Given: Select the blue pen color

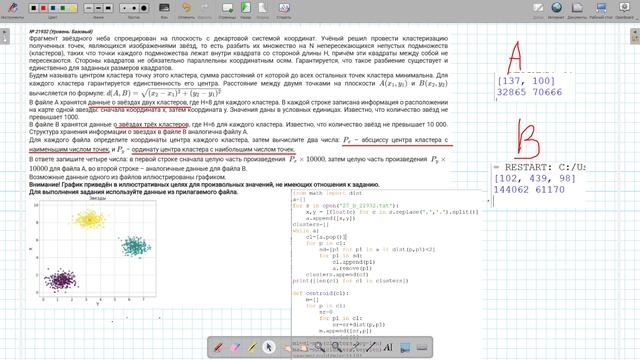Looking at the screenshot, I should coord(53,8).
